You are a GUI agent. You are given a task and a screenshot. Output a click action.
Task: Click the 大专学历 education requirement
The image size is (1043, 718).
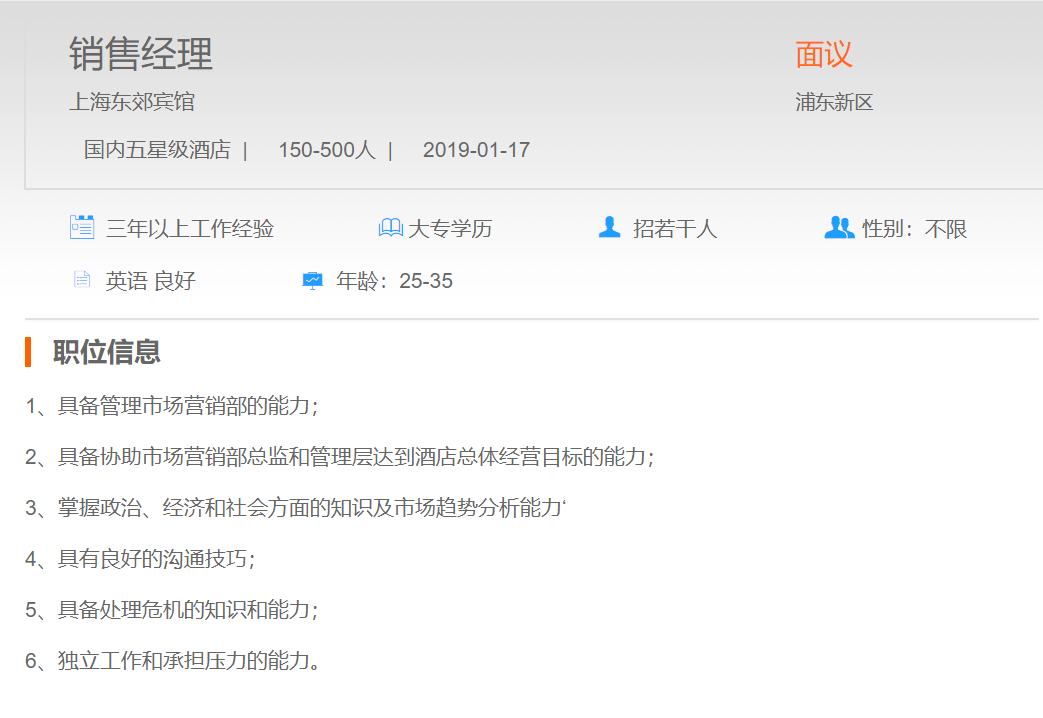(x=450, y=229)
